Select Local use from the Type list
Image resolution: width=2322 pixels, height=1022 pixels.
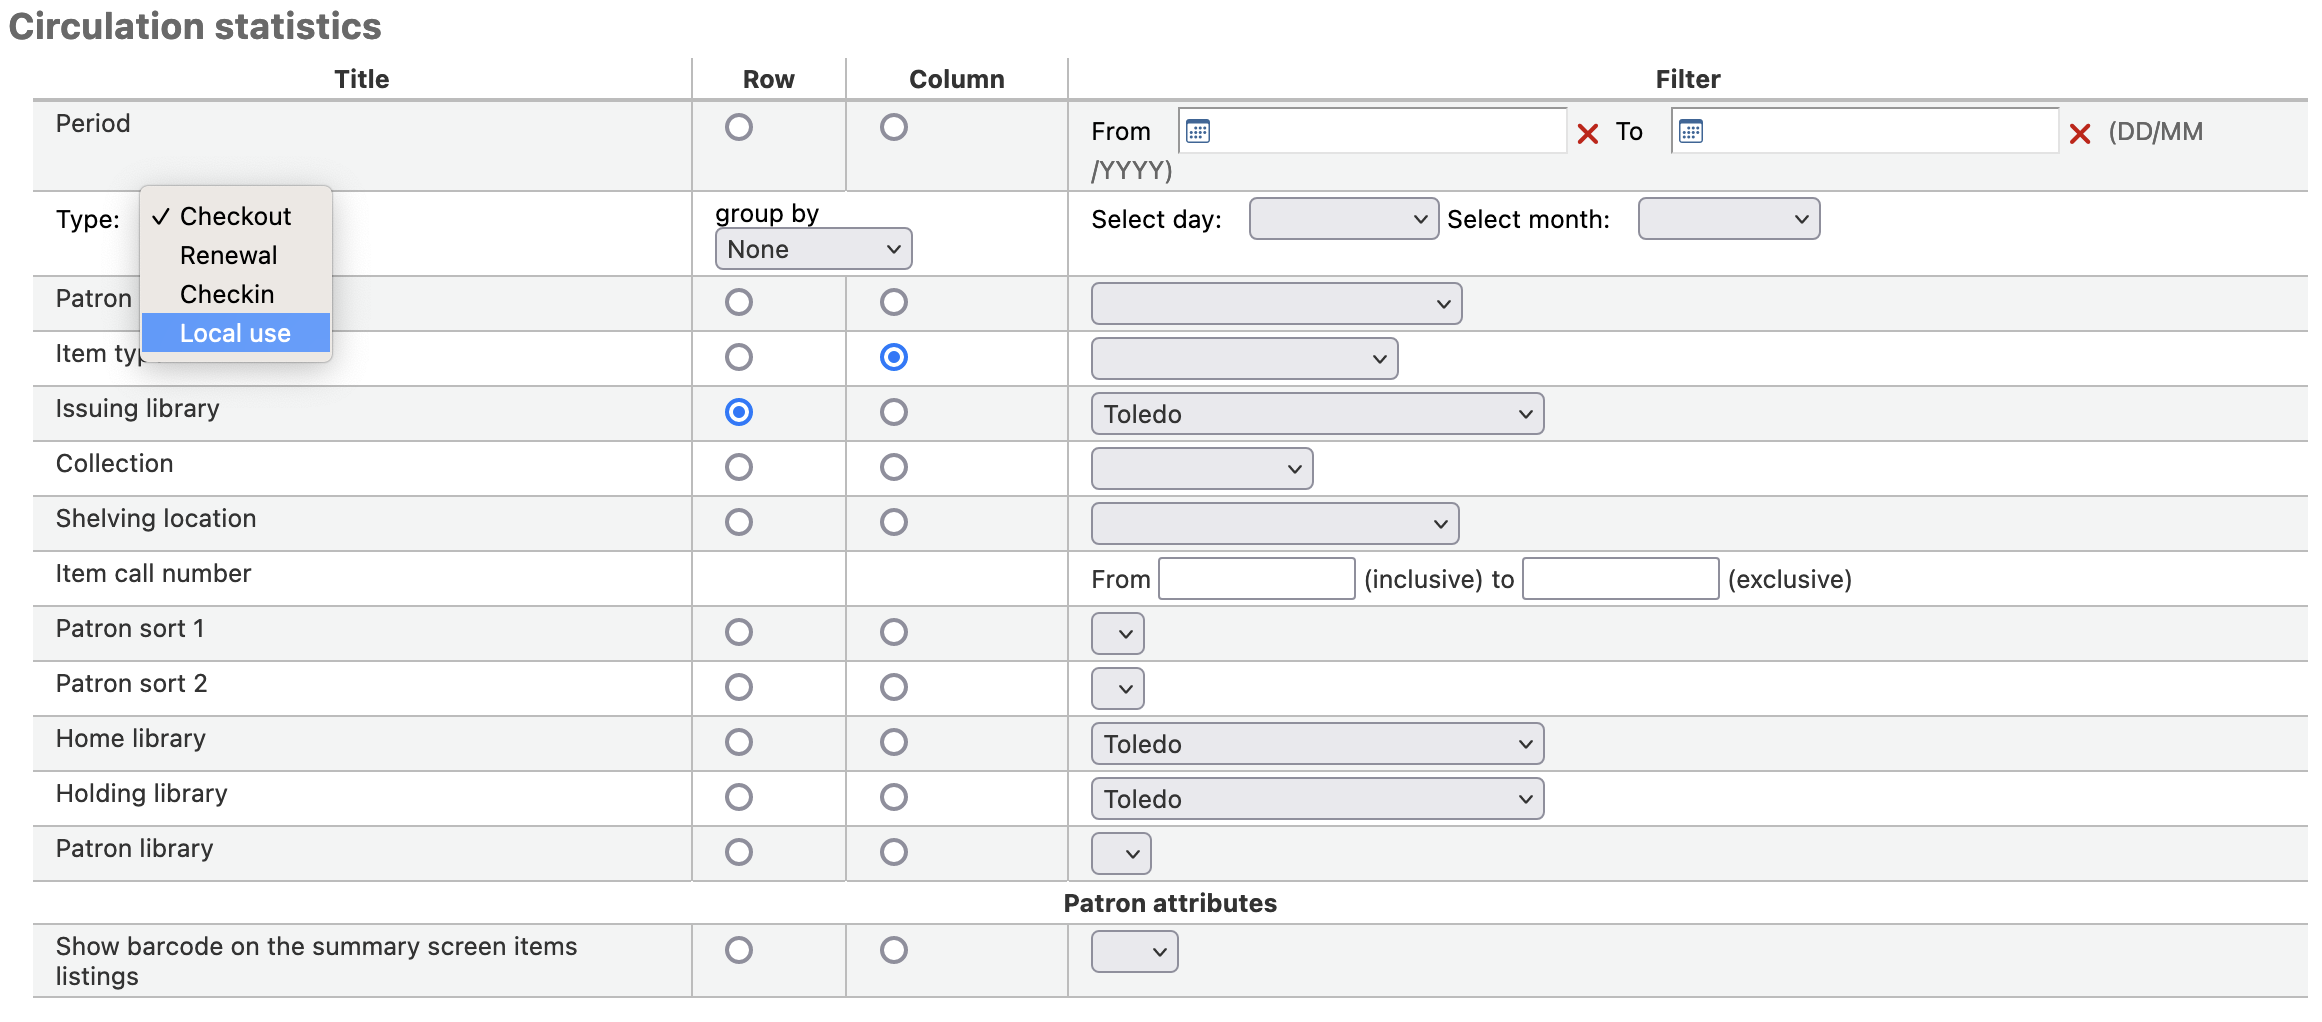coord(235,333)
